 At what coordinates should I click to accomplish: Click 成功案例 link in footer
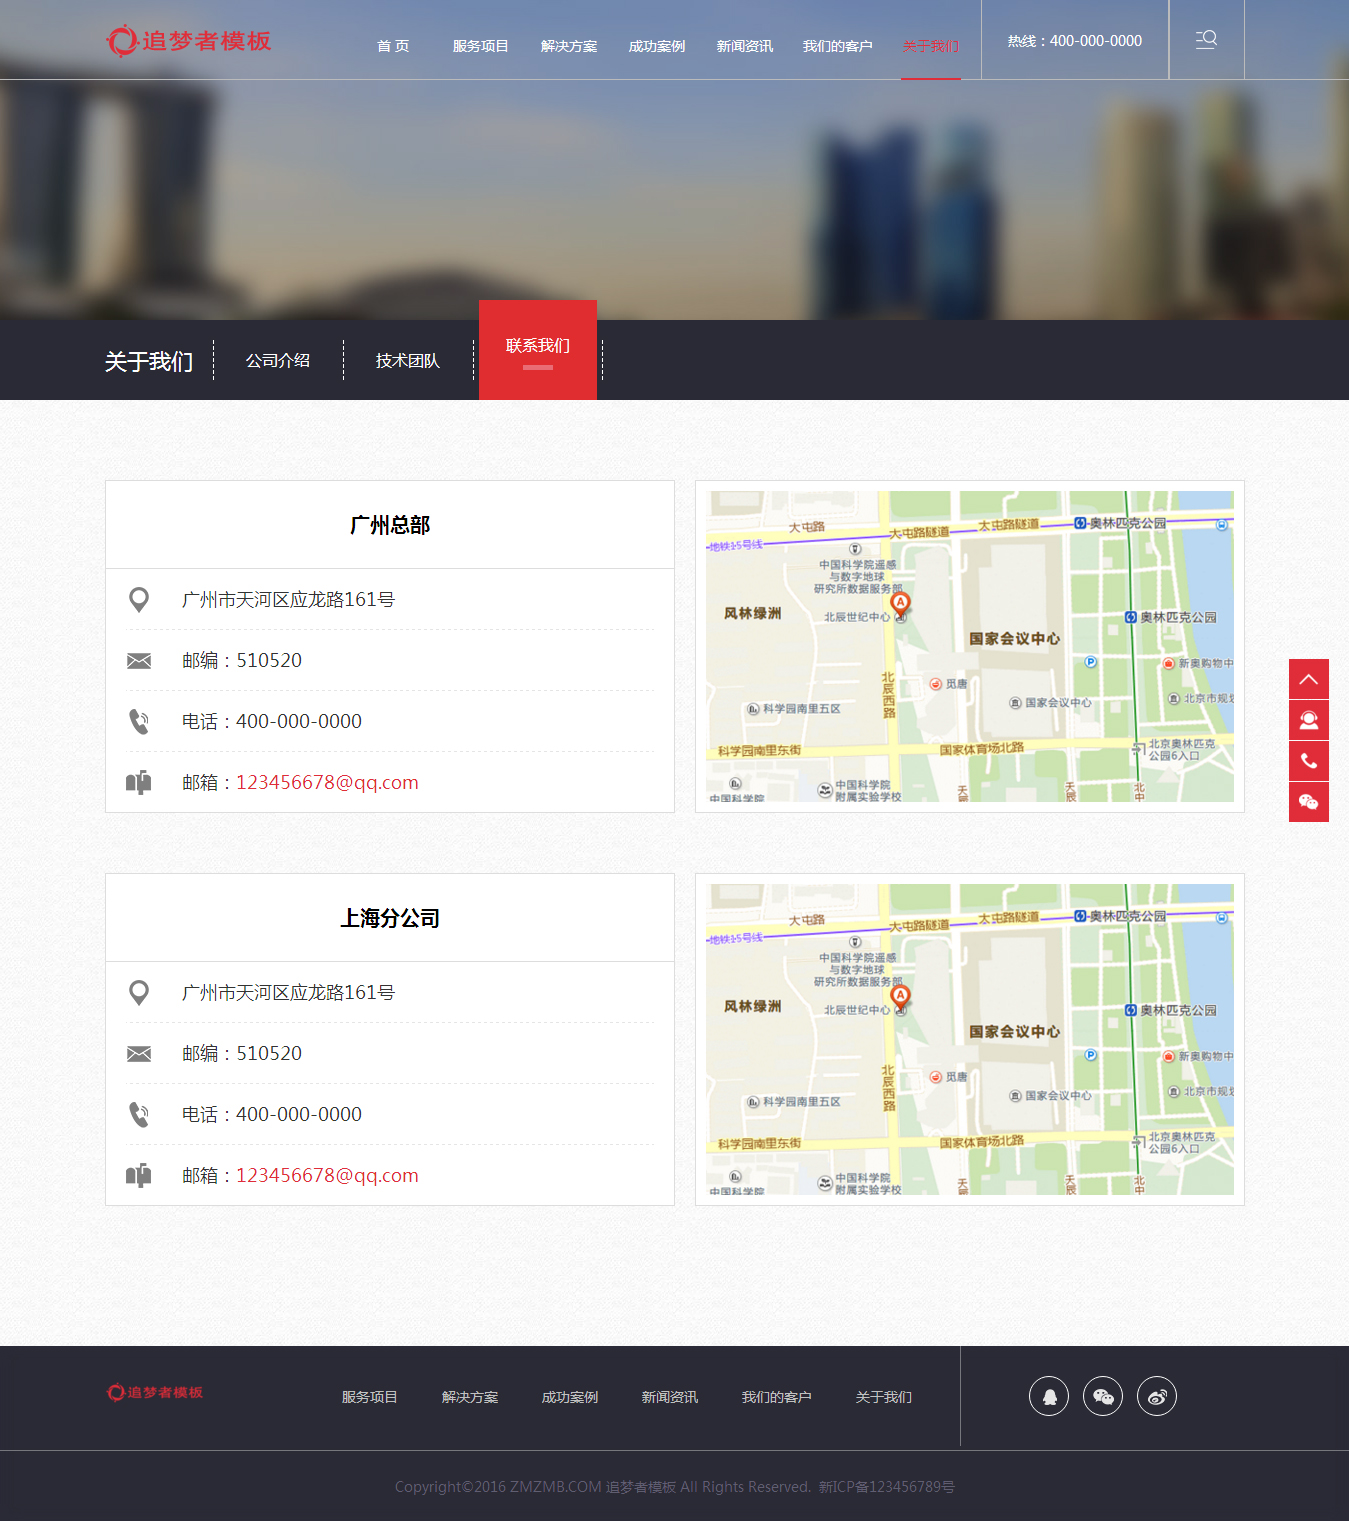[x=570, y=1397]
